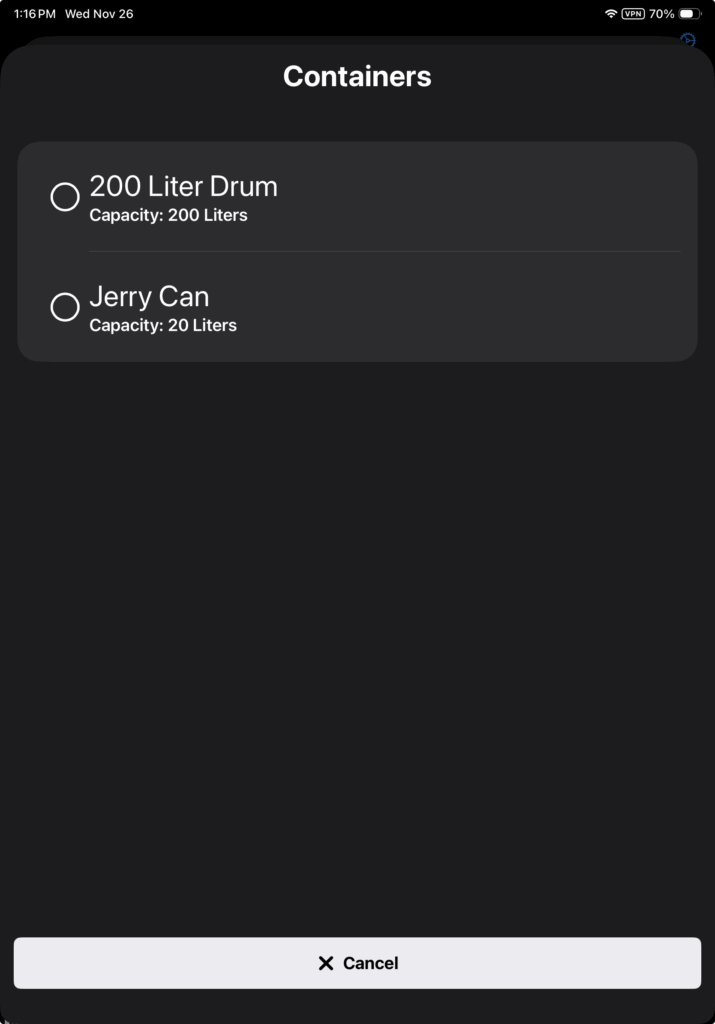Tap the "Jerry Can" name text
Viewport: 715px width, 1024px height.
click(149, 297)
